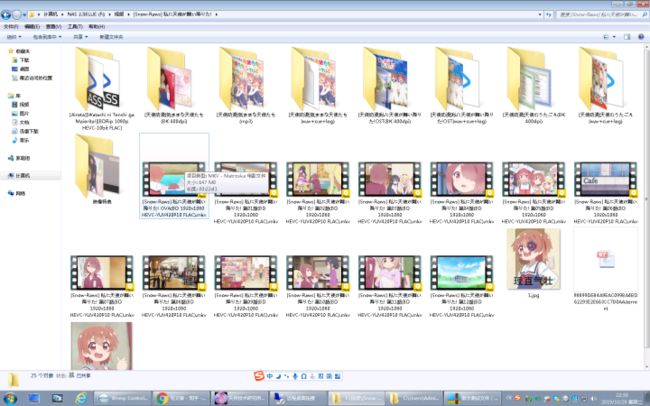Click the microphone icon on the IME toolbar

tap(295, 376)
